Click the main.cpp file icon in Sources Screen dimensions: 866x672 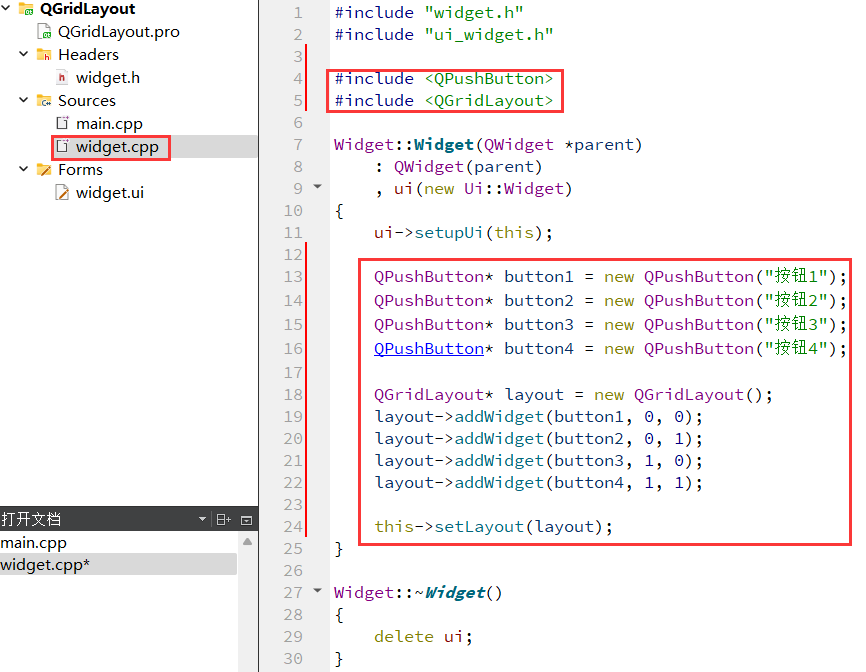click(62, 123)
